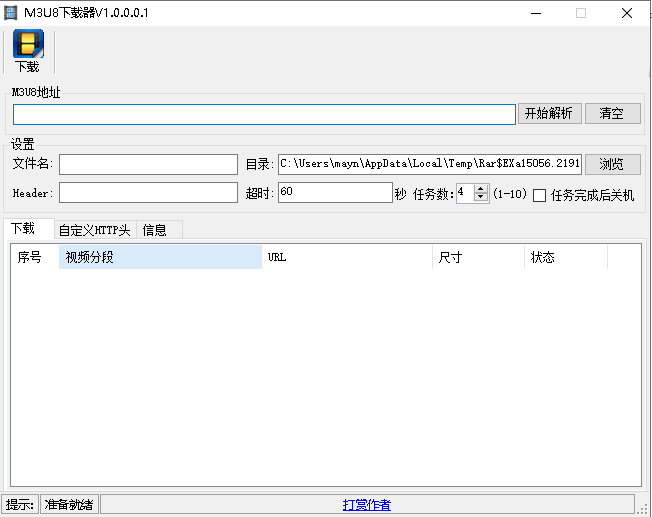Screen dimensions: 652x517
Task: Click the M3U8下载器 app icon in the title bar
Action: pos(10,13)
